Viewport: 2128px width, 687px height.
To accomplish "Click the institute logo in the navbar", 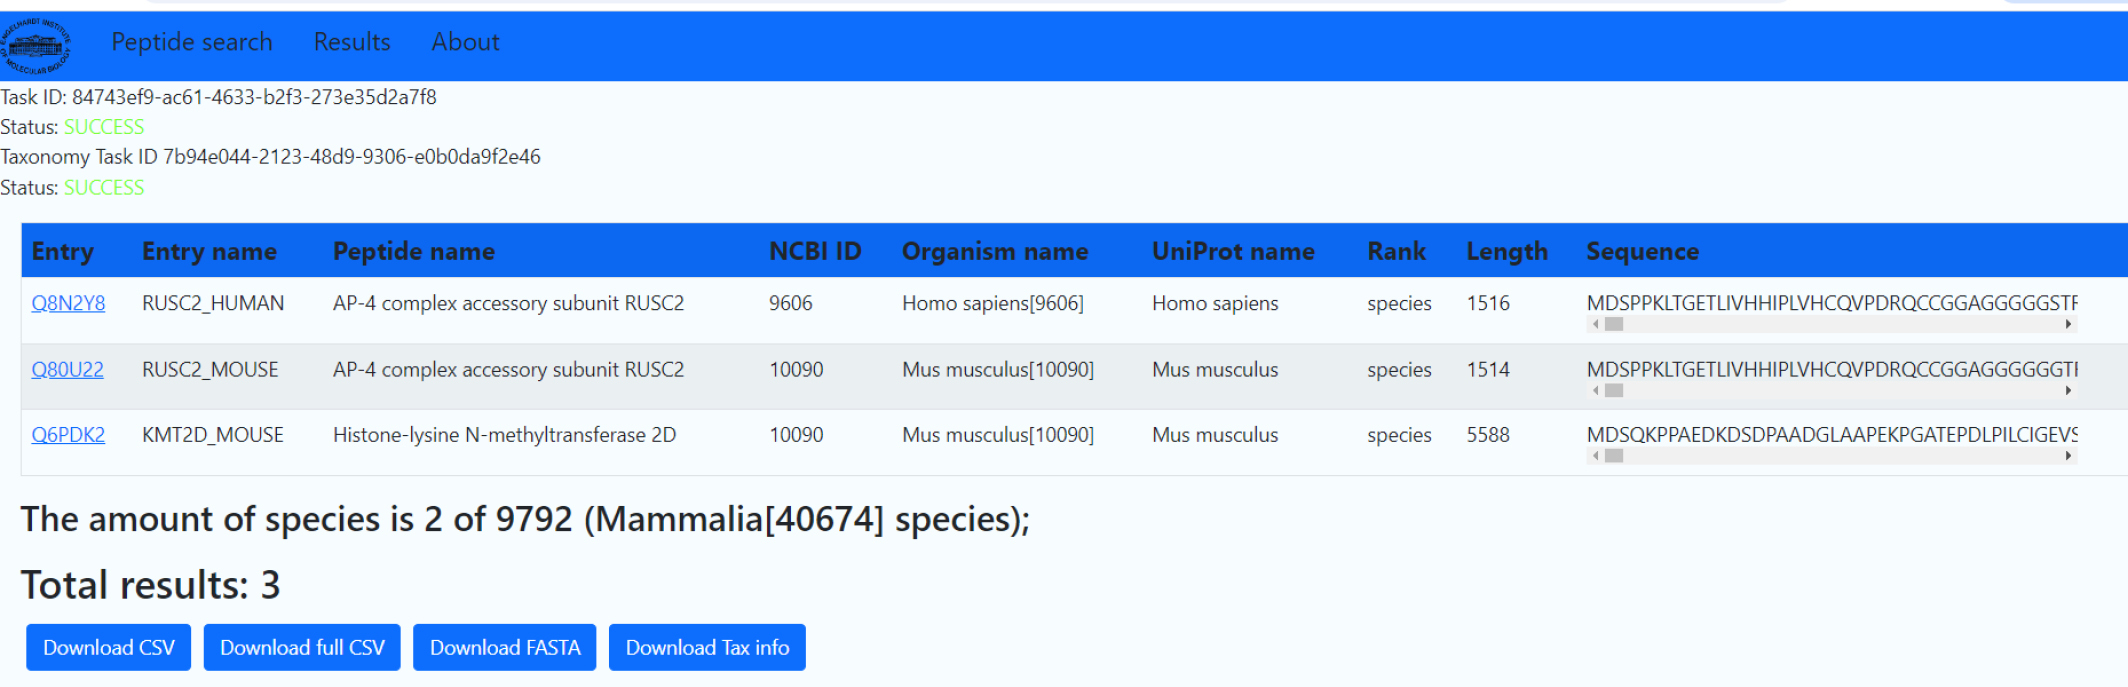I will click(x=36, y=45).
